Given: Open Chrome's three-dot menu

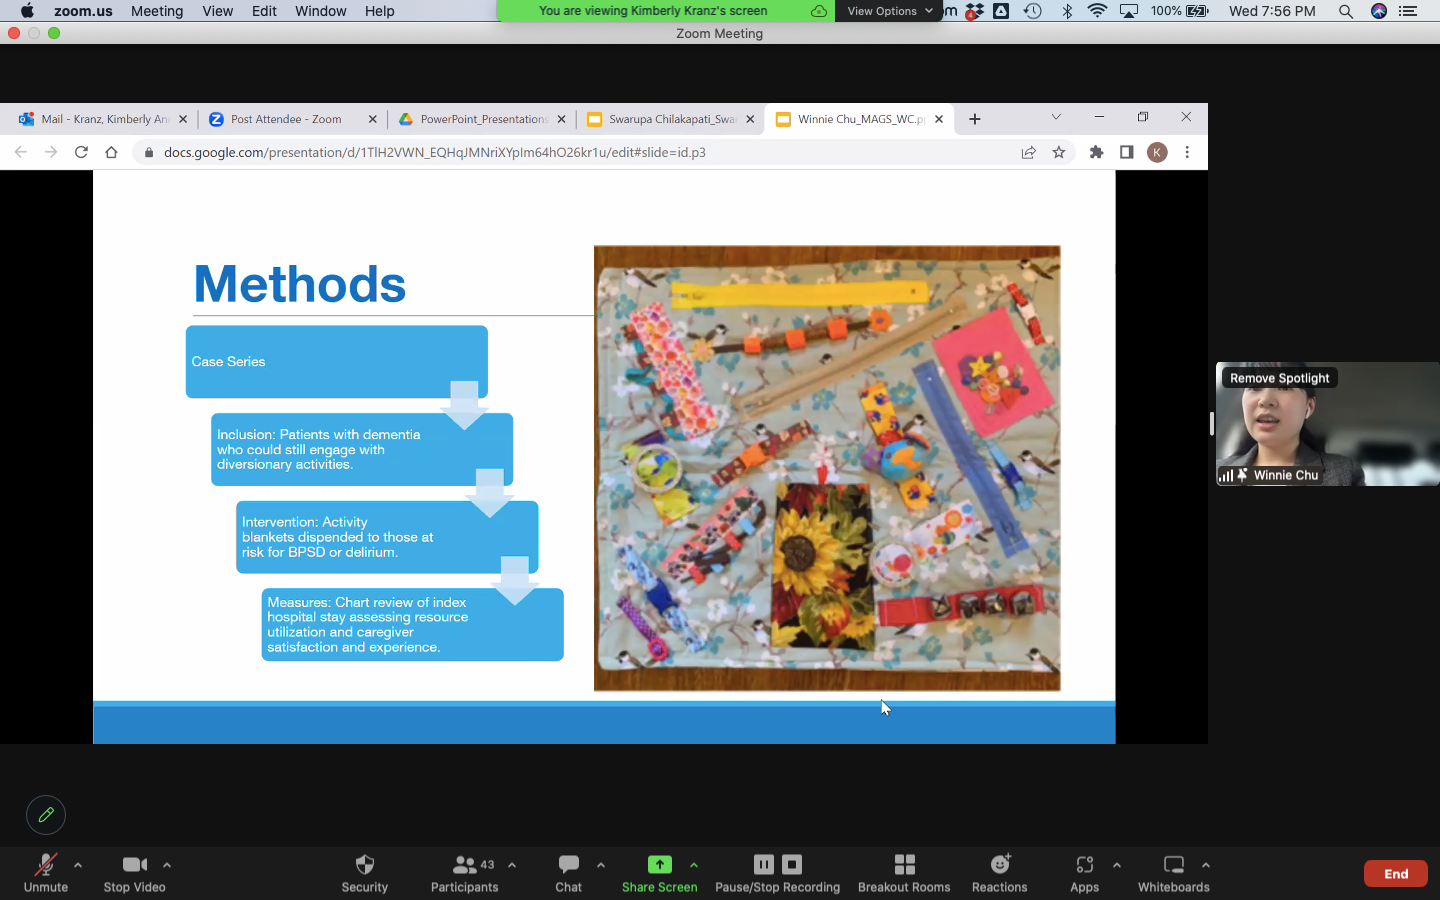Looking at the screenshot, I should click(1187, 152).
